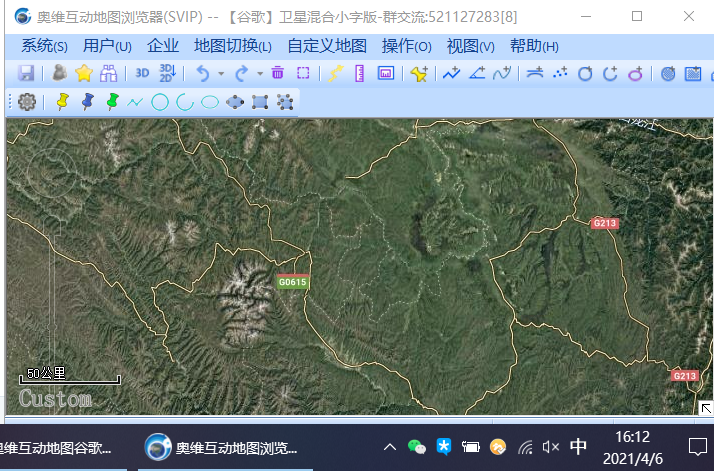Screen dimensions: 714x471
Task: Open the 地图切换(L) menu
Action: (233, 46)
